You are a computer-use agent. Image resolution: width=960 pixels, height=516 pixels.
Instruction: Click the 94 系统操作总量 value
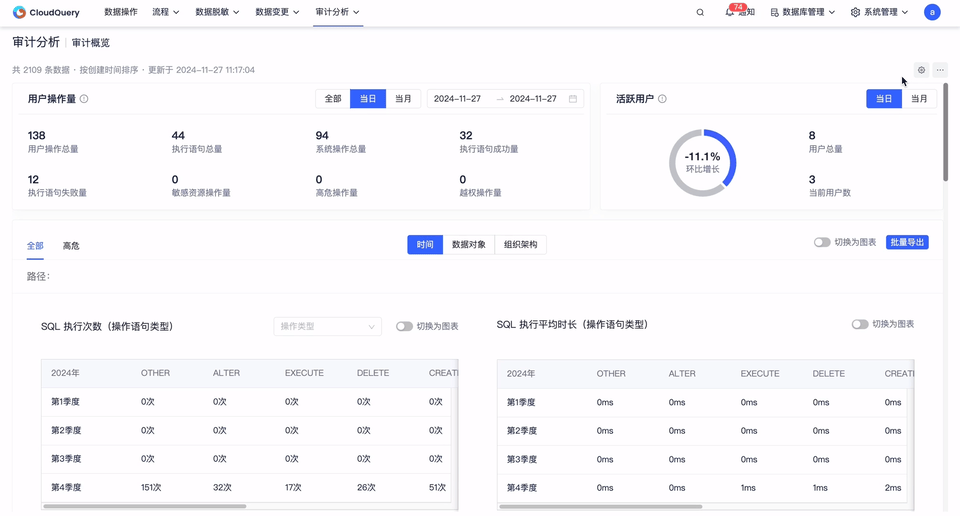[x=322, y=135]
